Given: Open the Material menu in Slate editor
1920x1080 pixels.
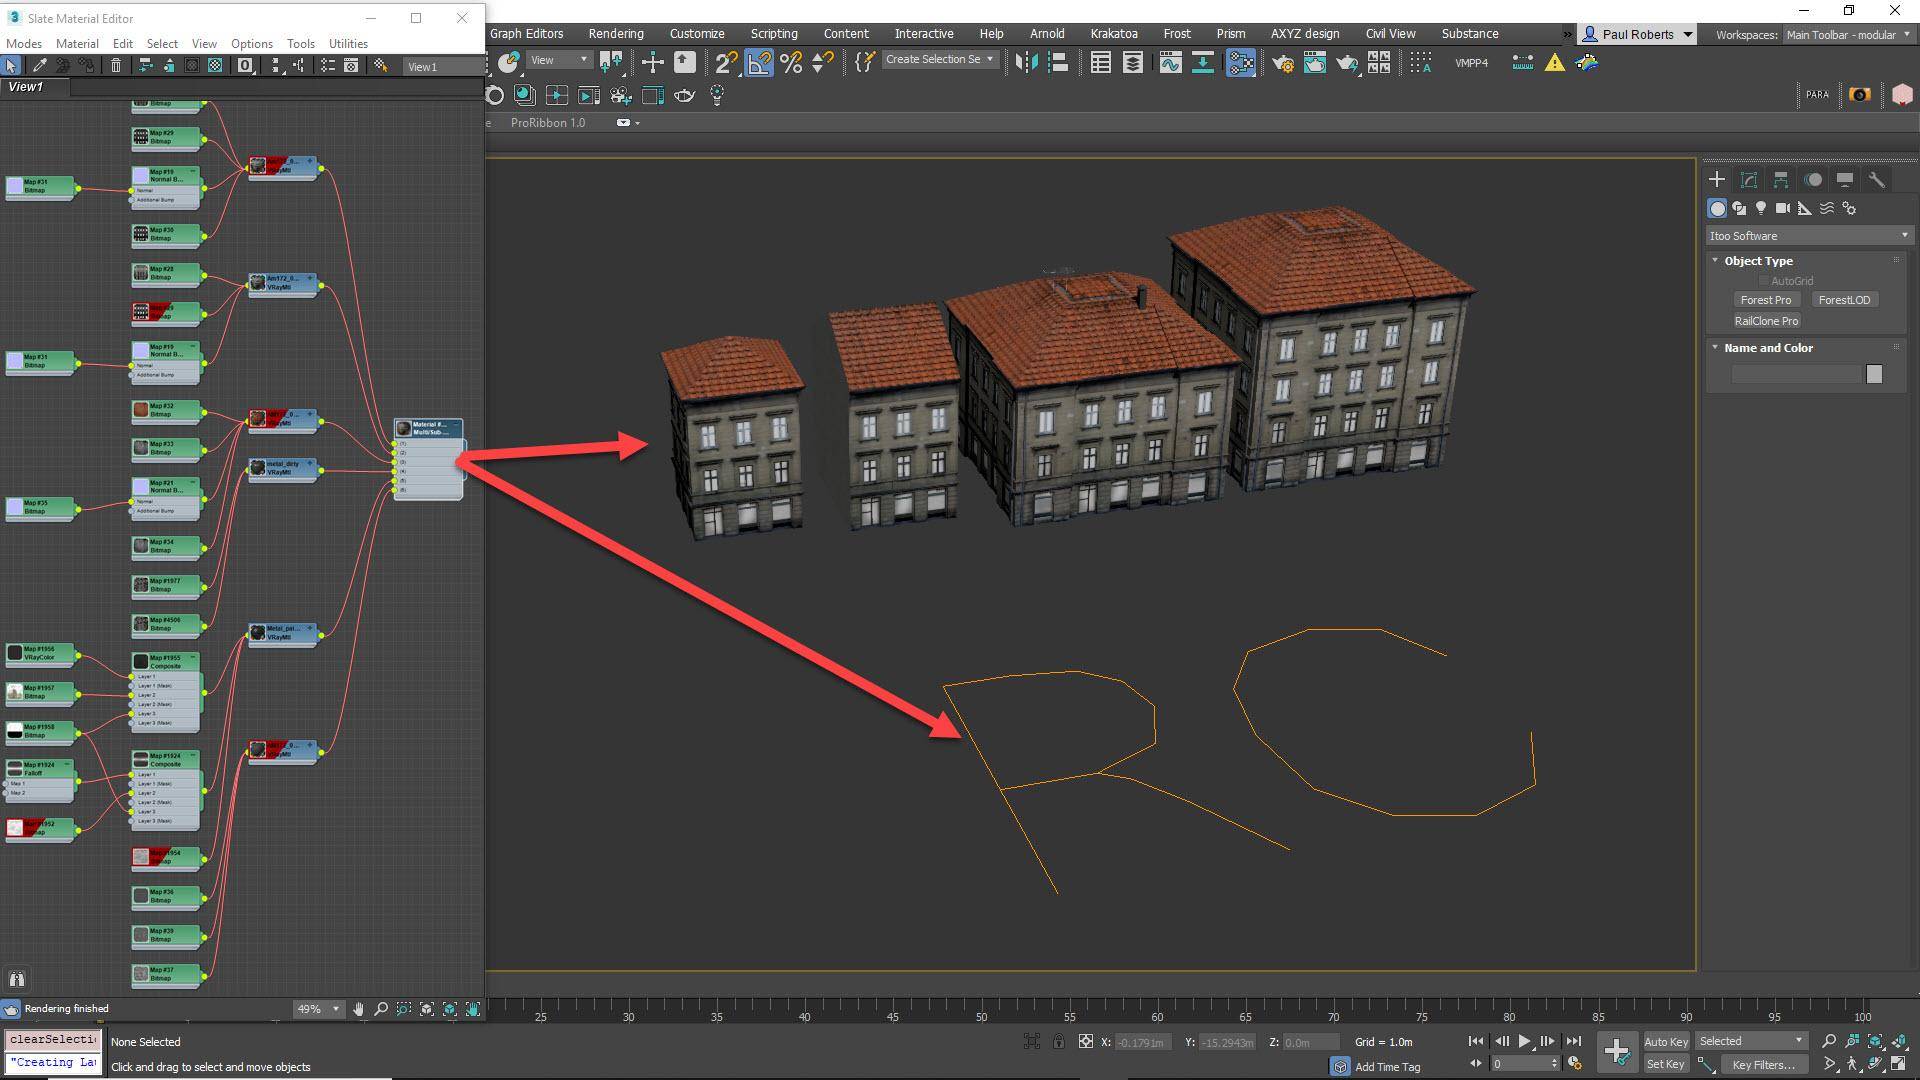Looking at the screenshot, I should point(77,43).
